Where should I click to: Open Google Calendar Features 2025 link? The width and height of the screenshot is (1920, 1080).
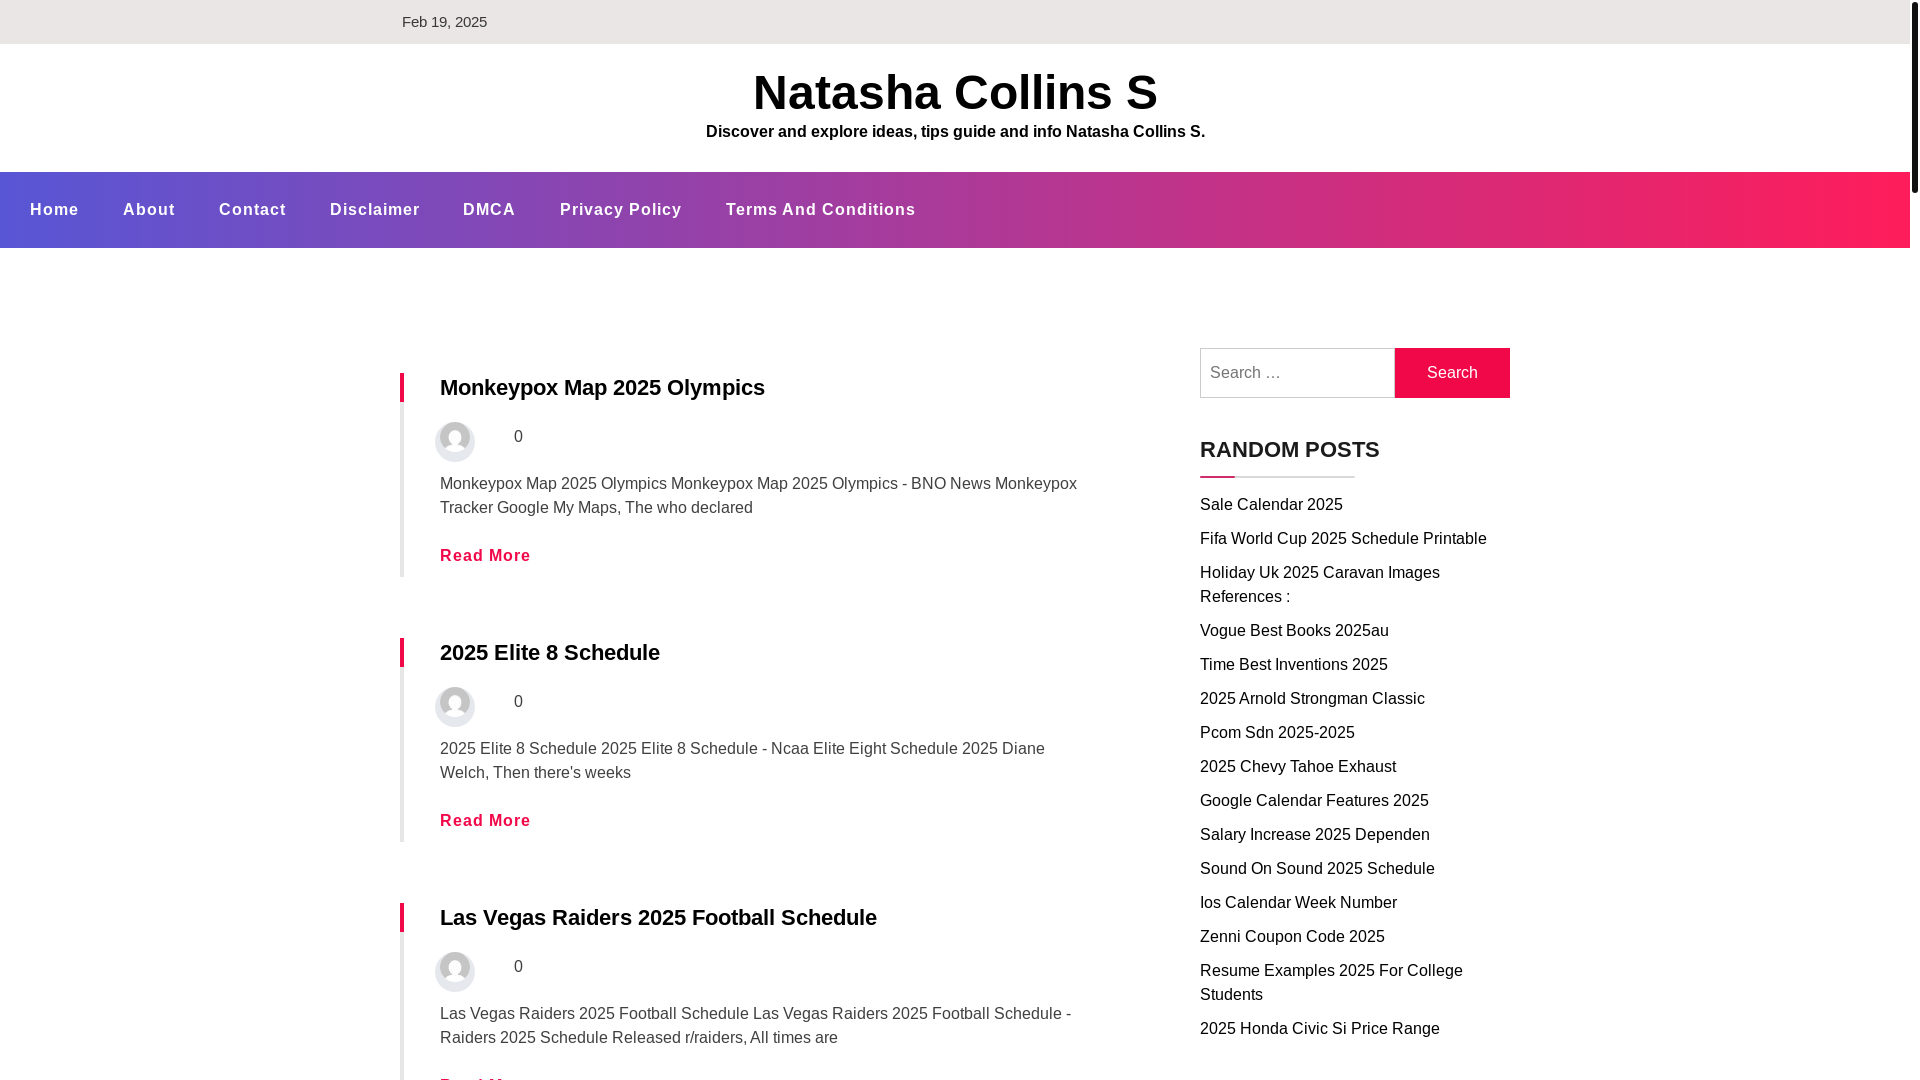(x=1314, y=801)
